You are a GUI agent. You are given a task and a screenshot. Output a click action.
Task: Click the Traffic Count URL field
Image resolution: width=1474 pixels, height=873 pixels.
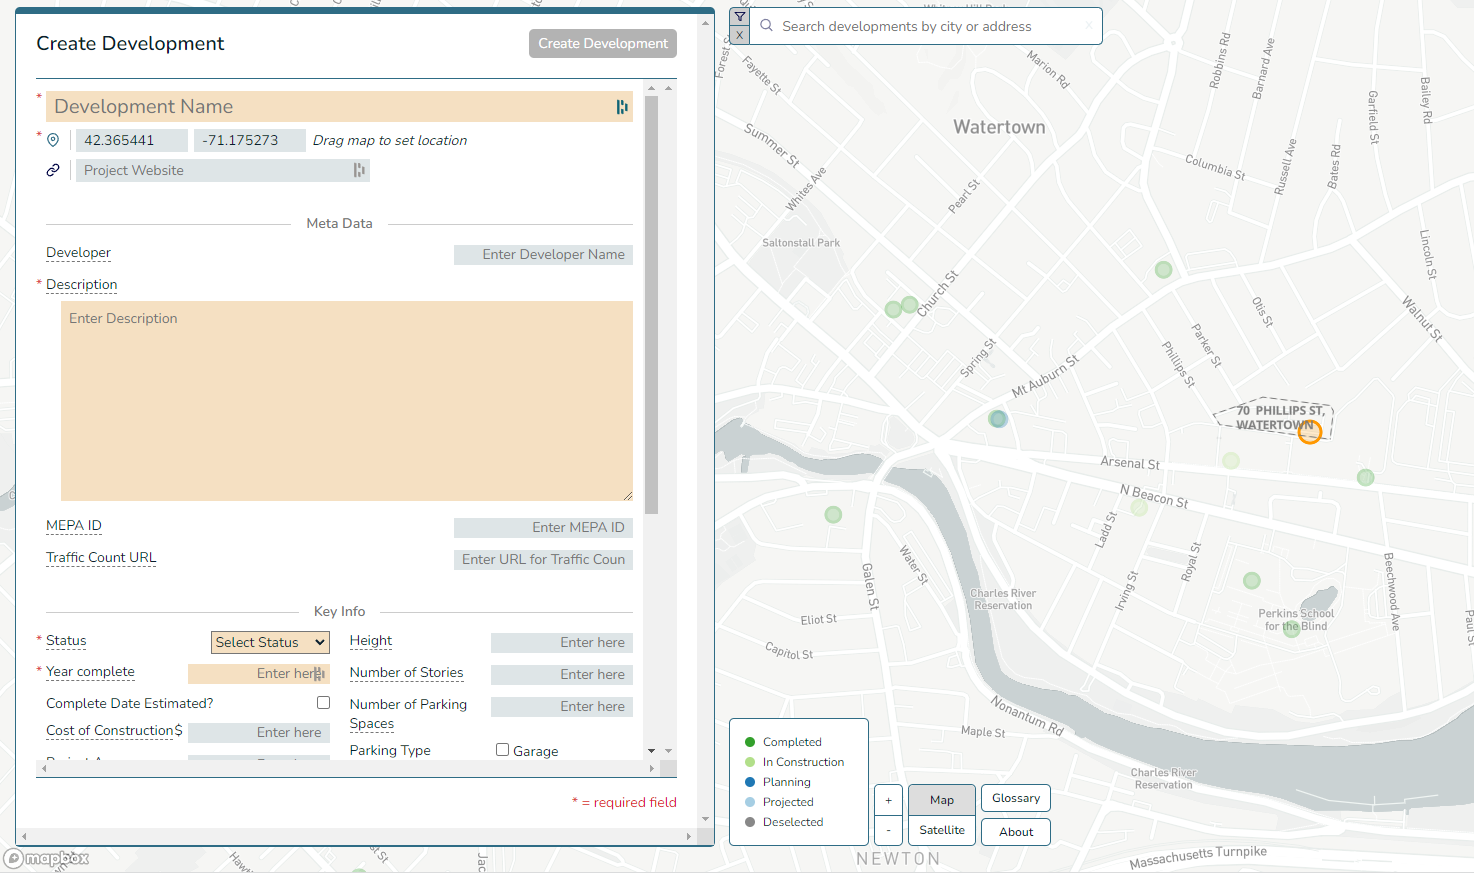pos(543,559)
